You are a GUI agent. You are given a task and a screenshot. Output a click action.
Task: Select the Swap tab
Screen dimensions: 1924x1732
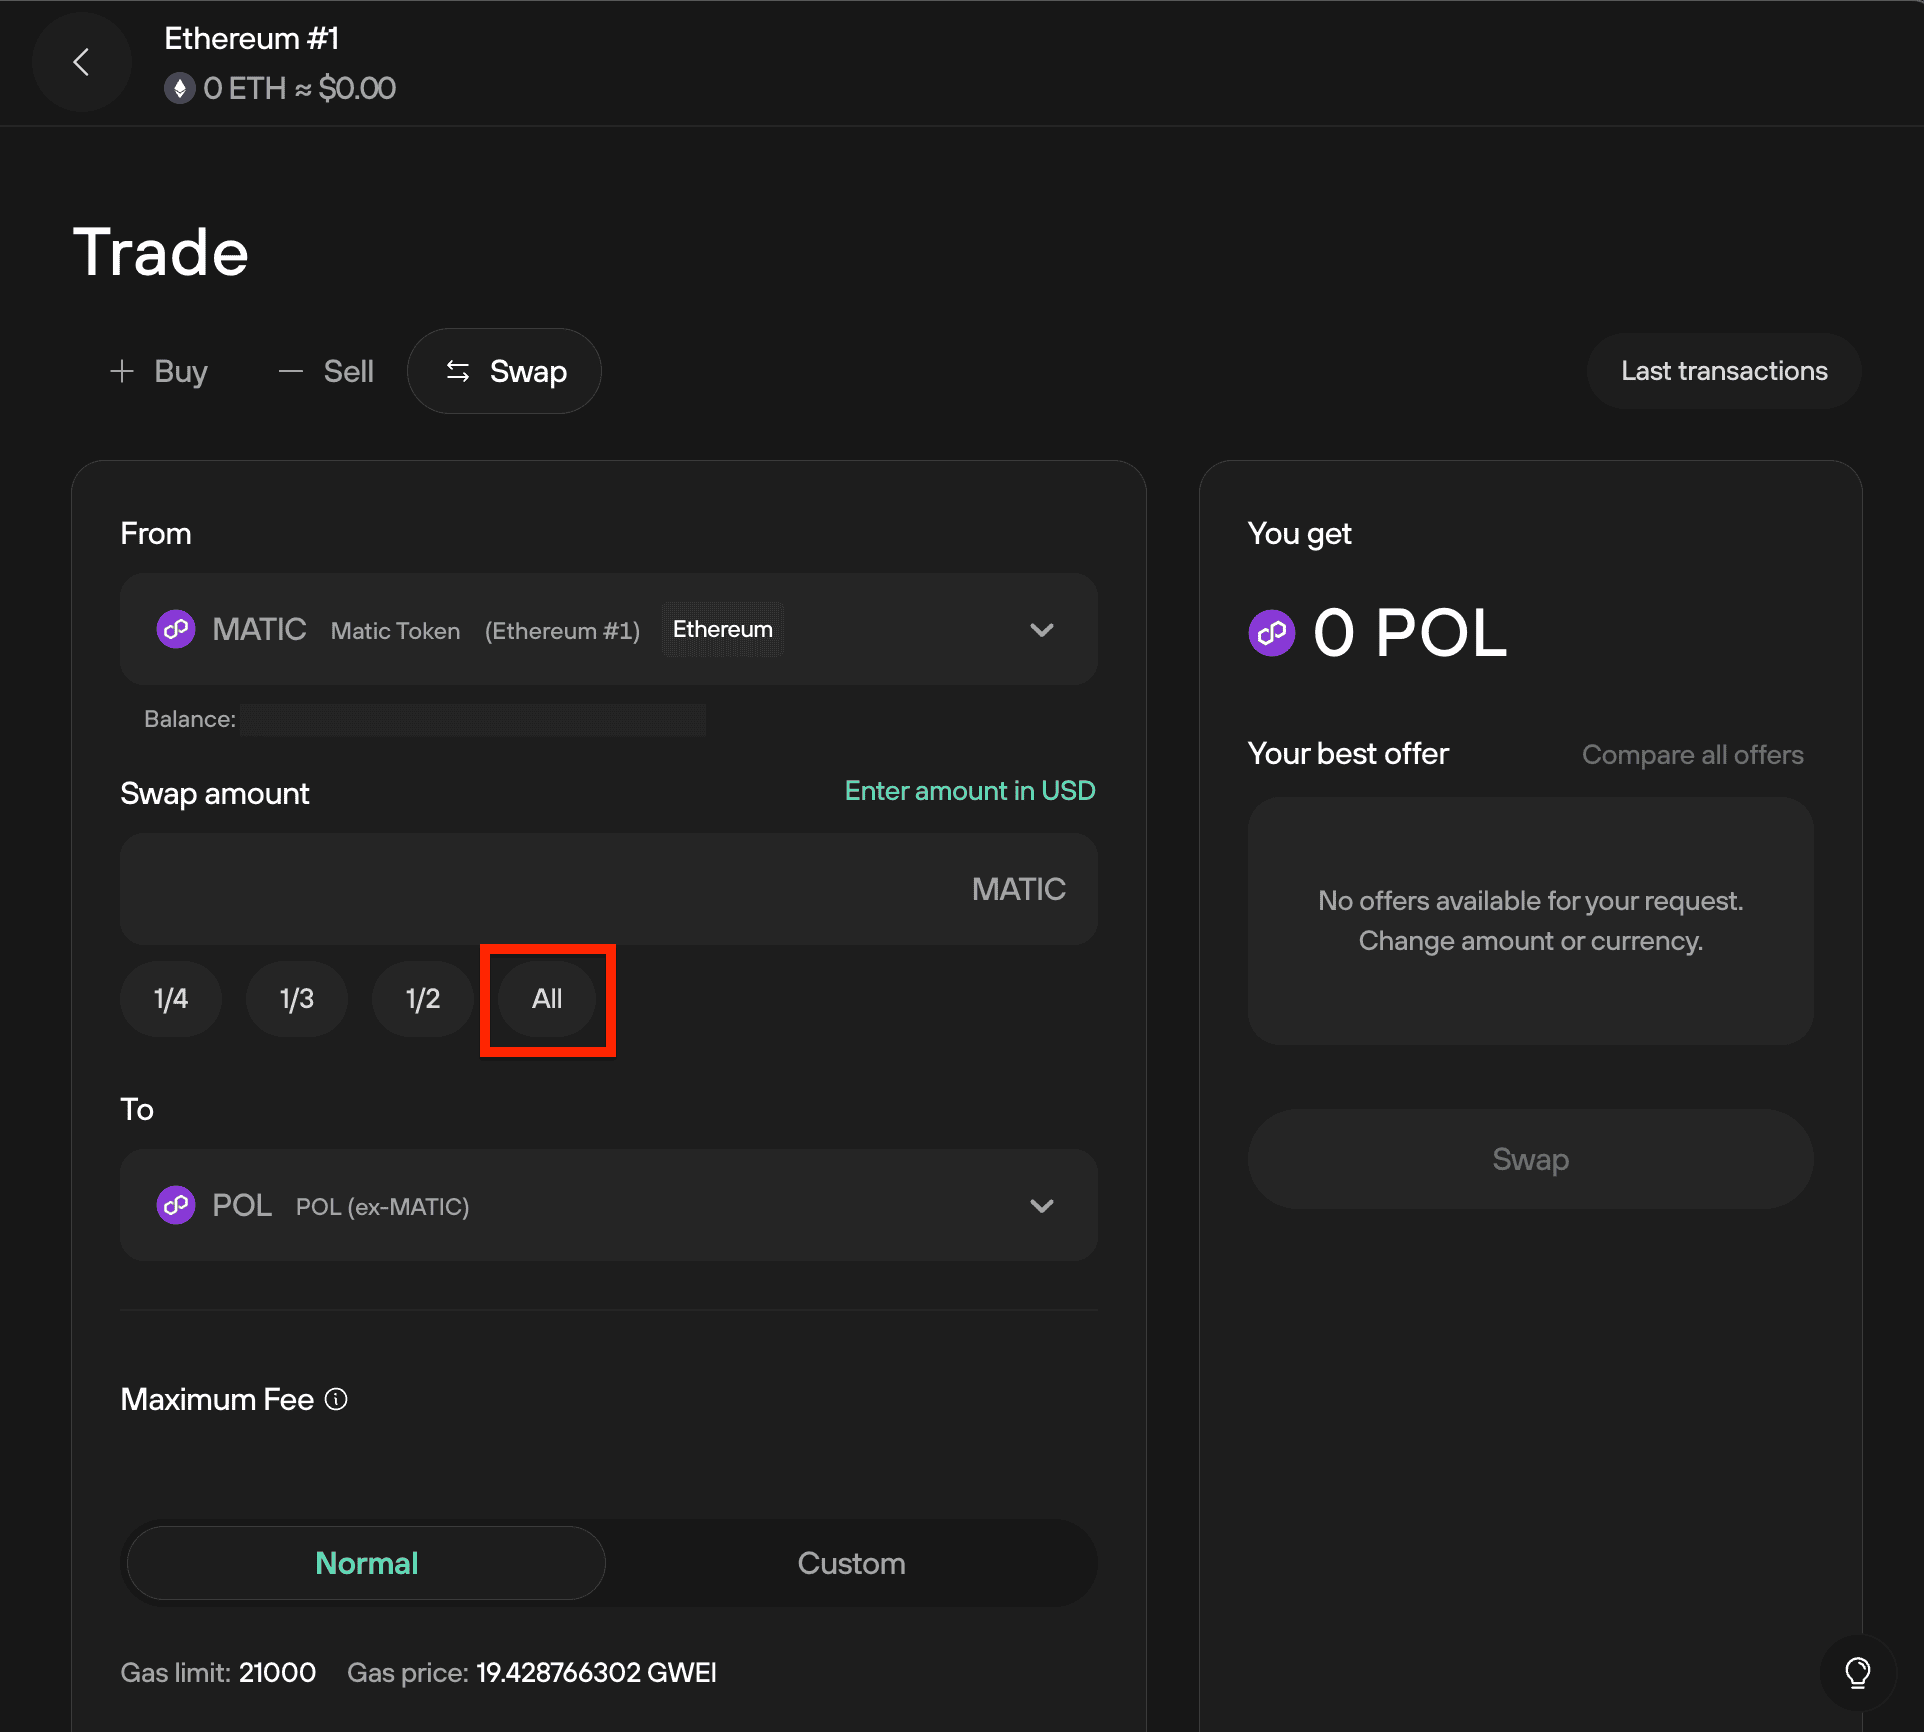[x=504, y=371]
